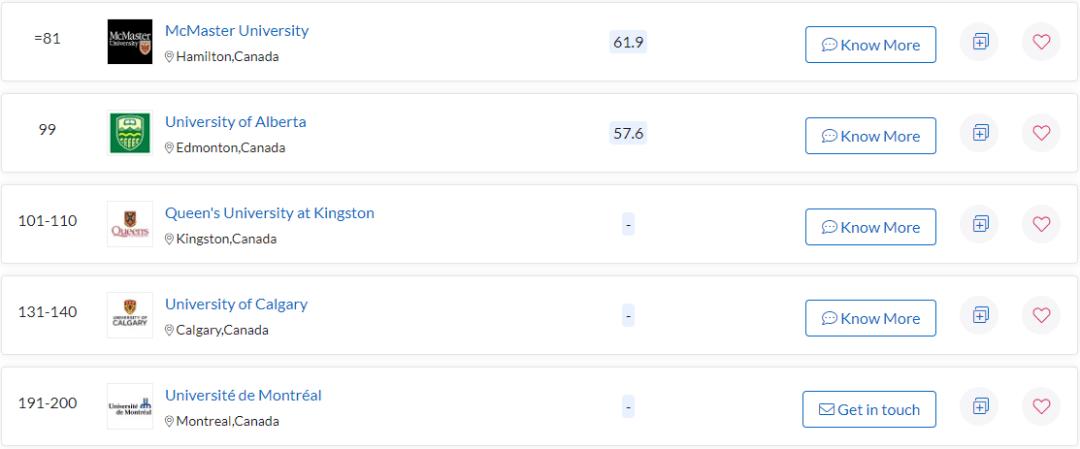
Task: Click University of Calgary logo thumbnail
Action: click(x=130, y=315)
